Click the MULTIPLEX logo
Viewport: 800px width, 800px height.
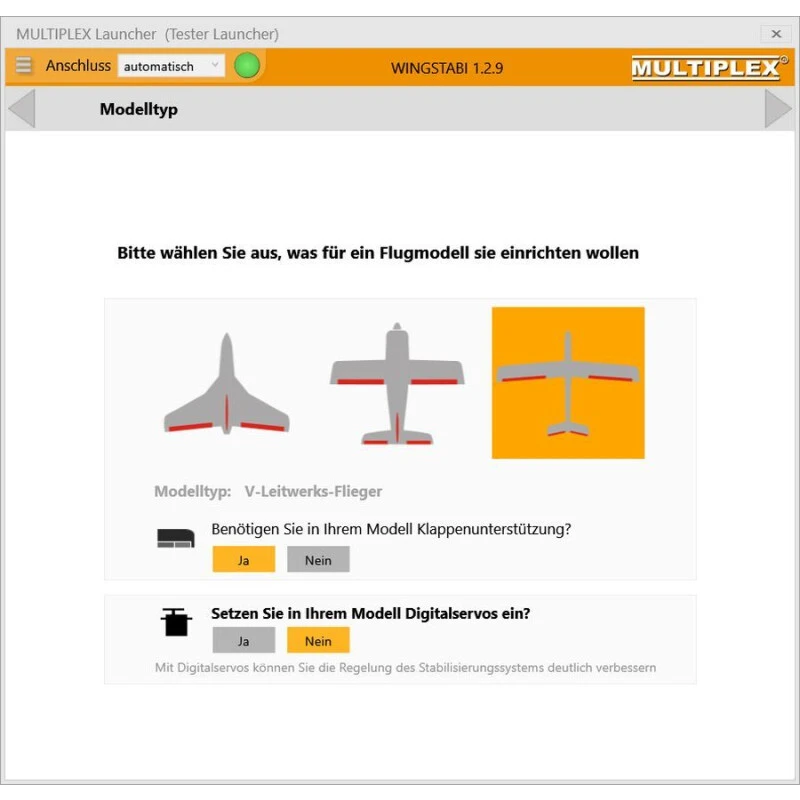(709, 68)
